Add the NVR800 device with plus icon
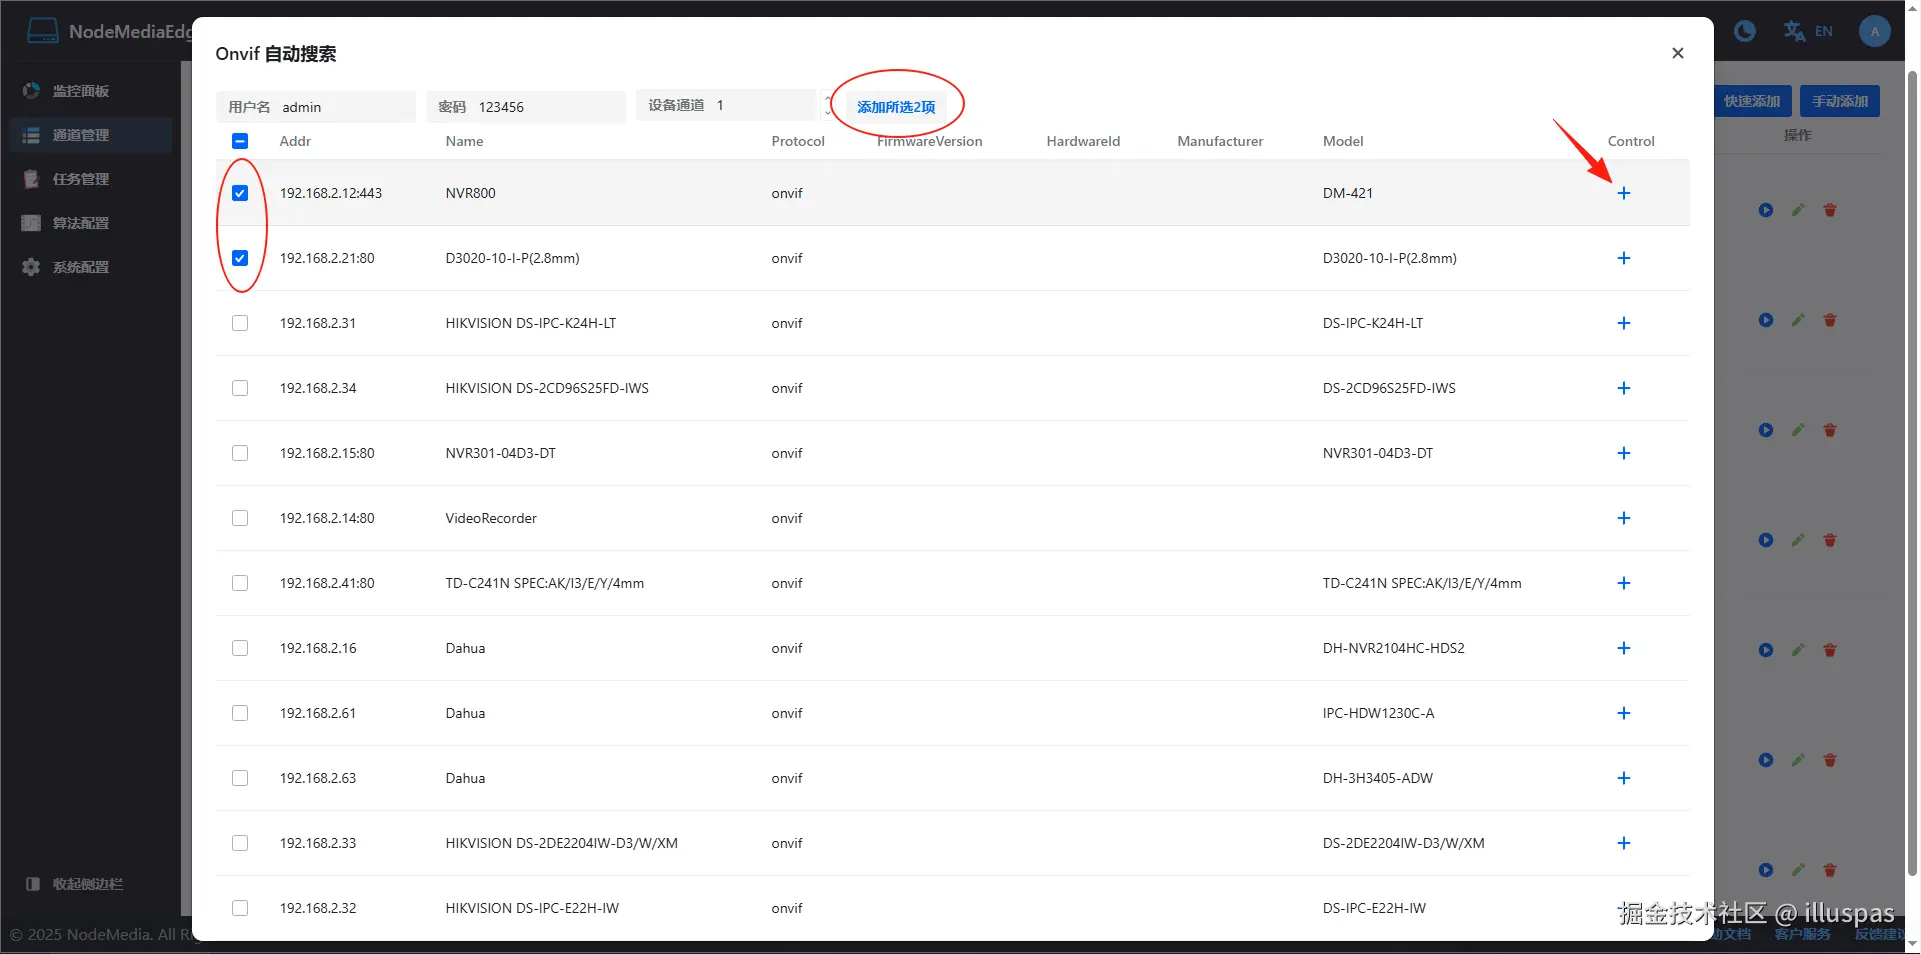Screen dimensions: 1921x954 tap(1623, 193)
